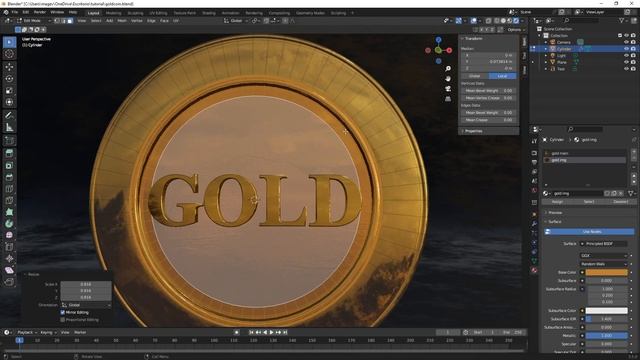This screenshot has height=360, width=640.
Task: Click the pan hand viewport icon
Action: coord(448,79)
